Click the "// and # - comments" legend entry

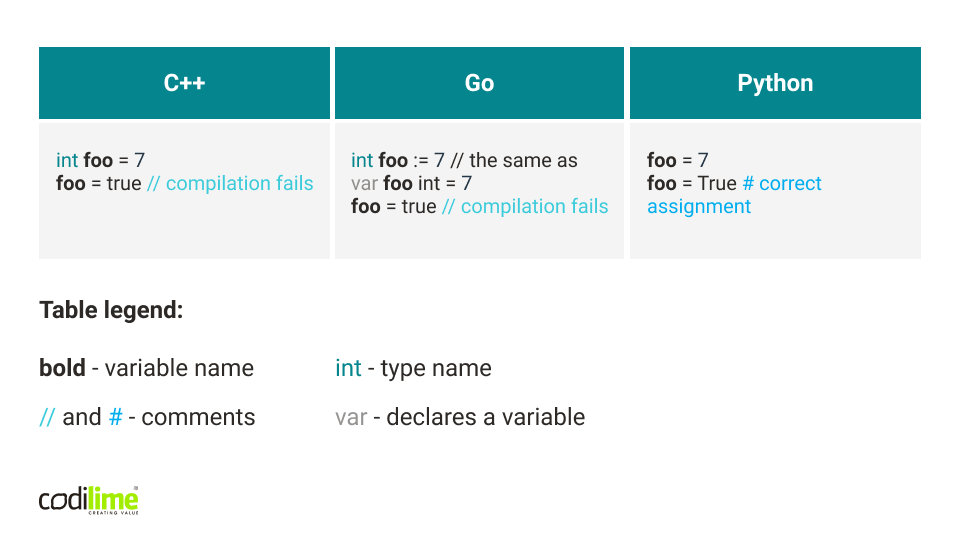[147, 417]
